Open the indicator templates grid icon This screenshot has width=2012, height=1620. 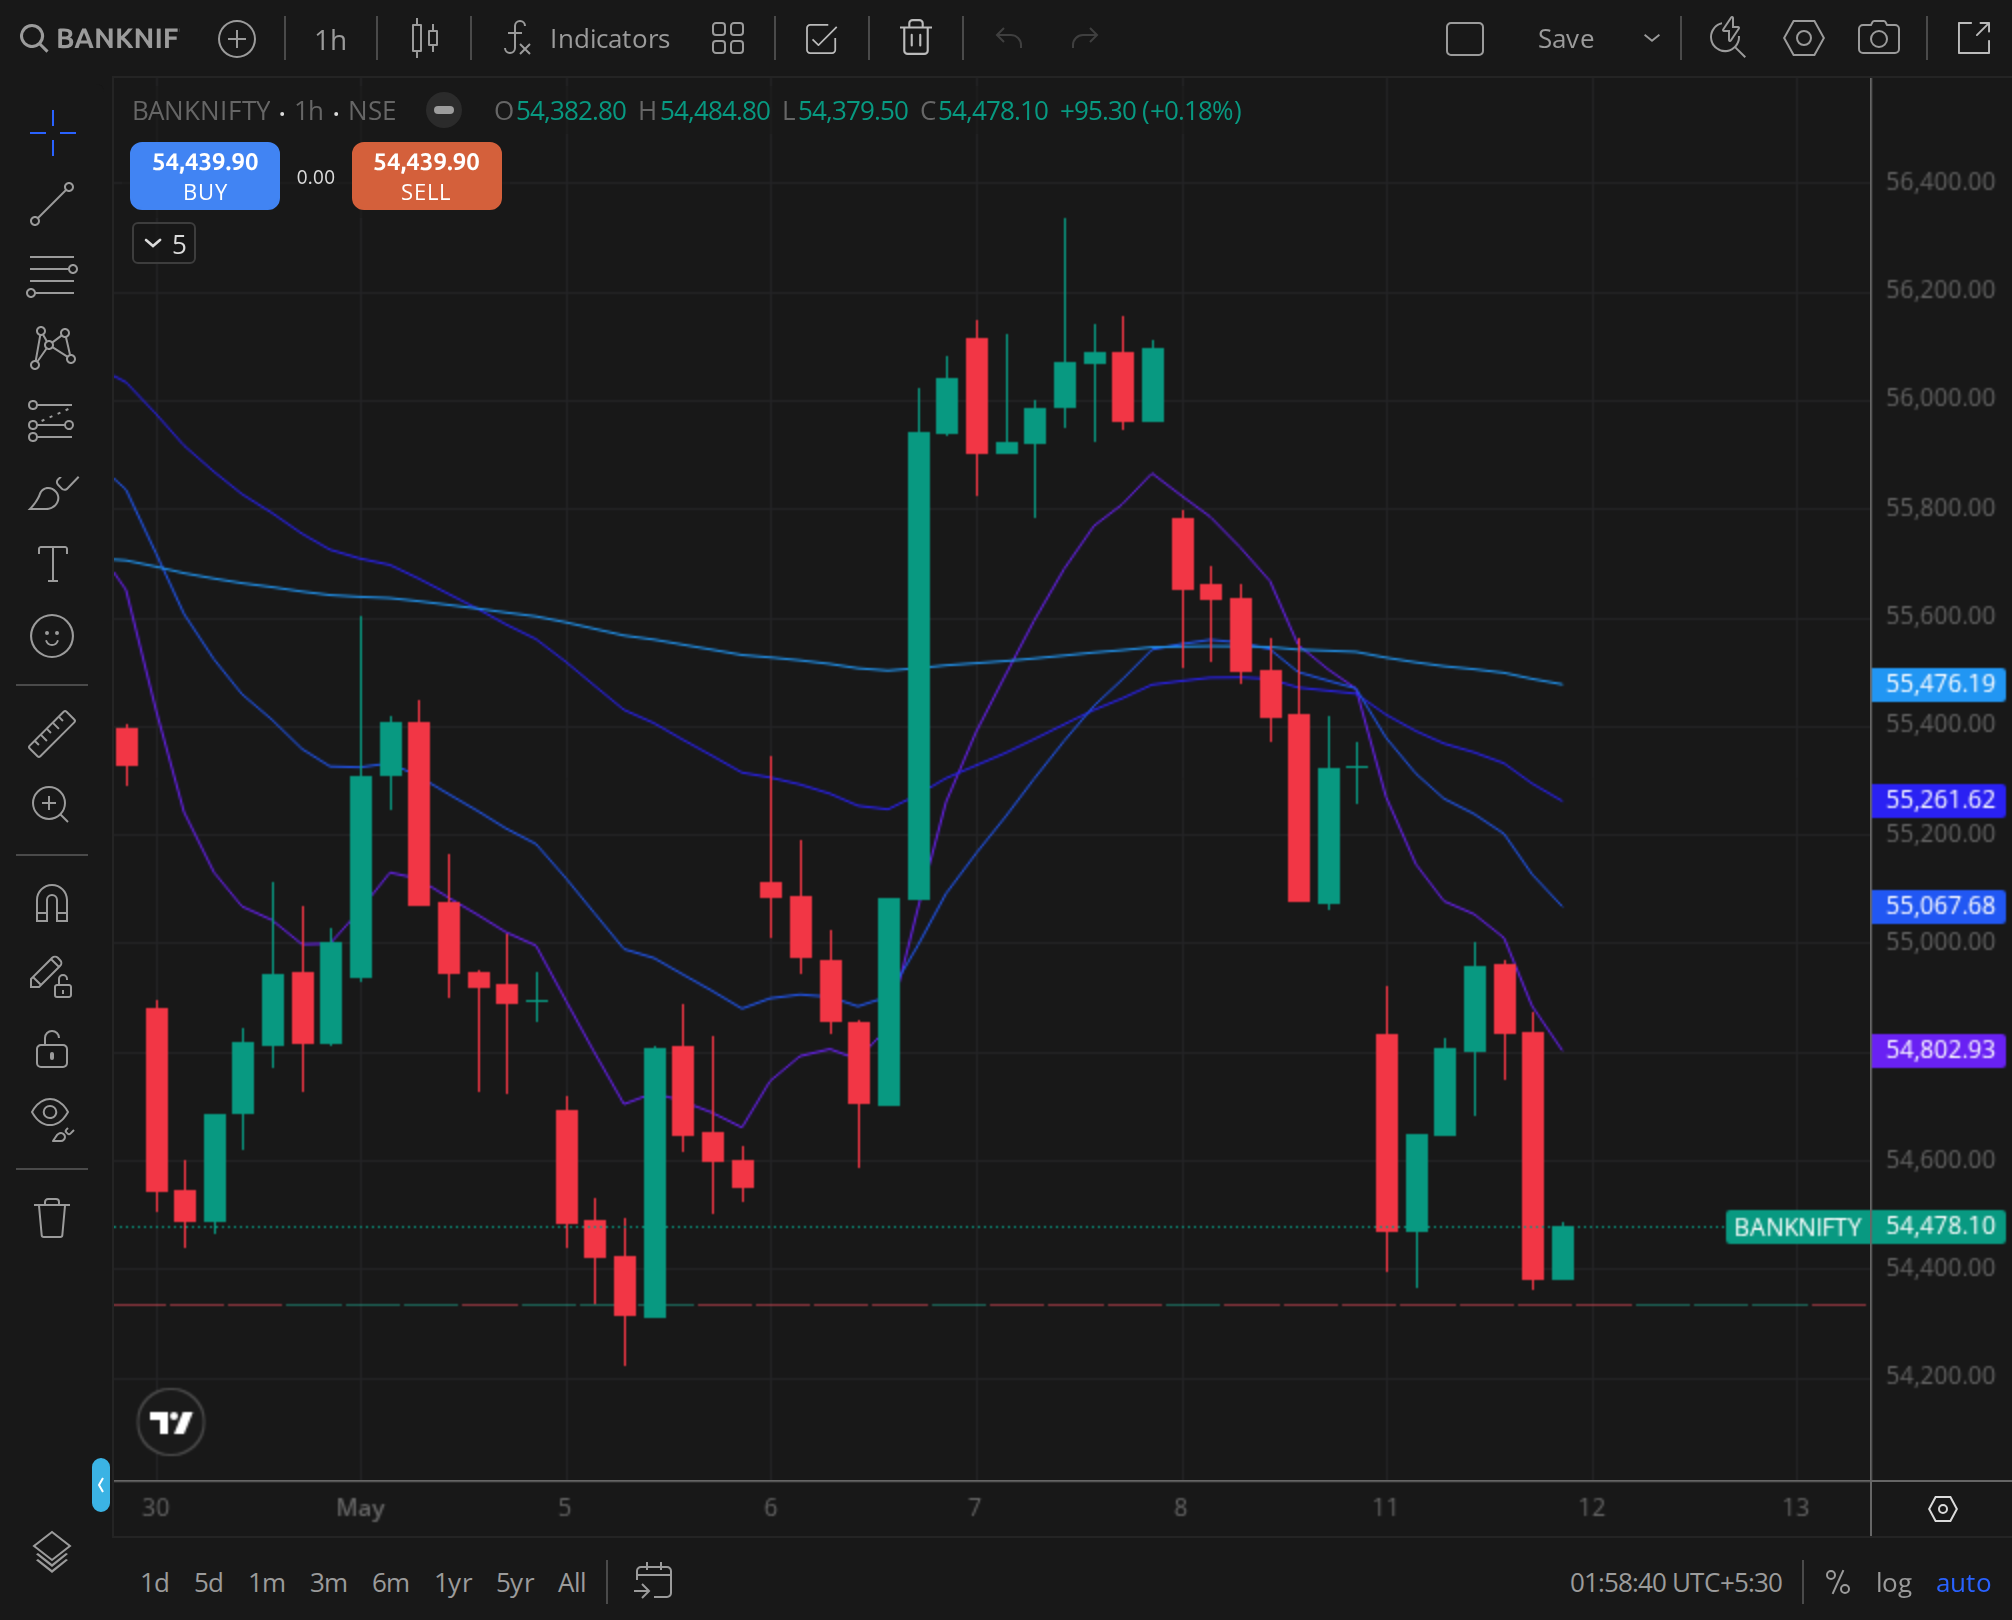pos(727,39)
